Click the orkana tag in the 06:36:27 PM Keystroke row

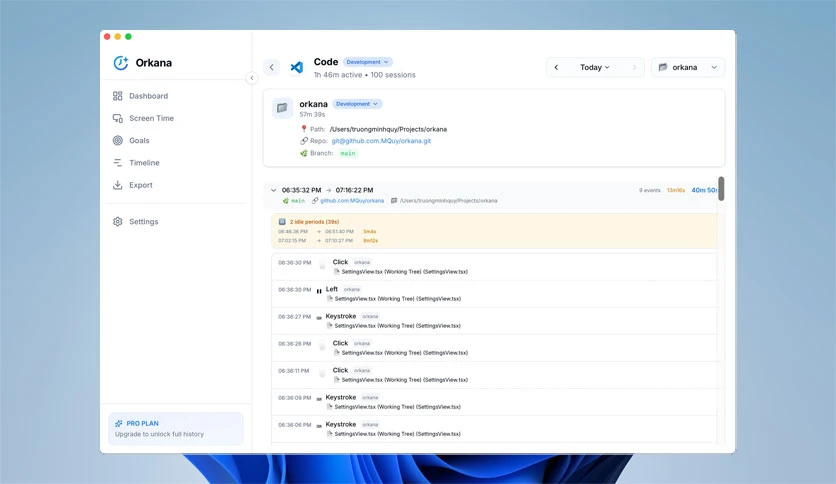click(370, 317)
